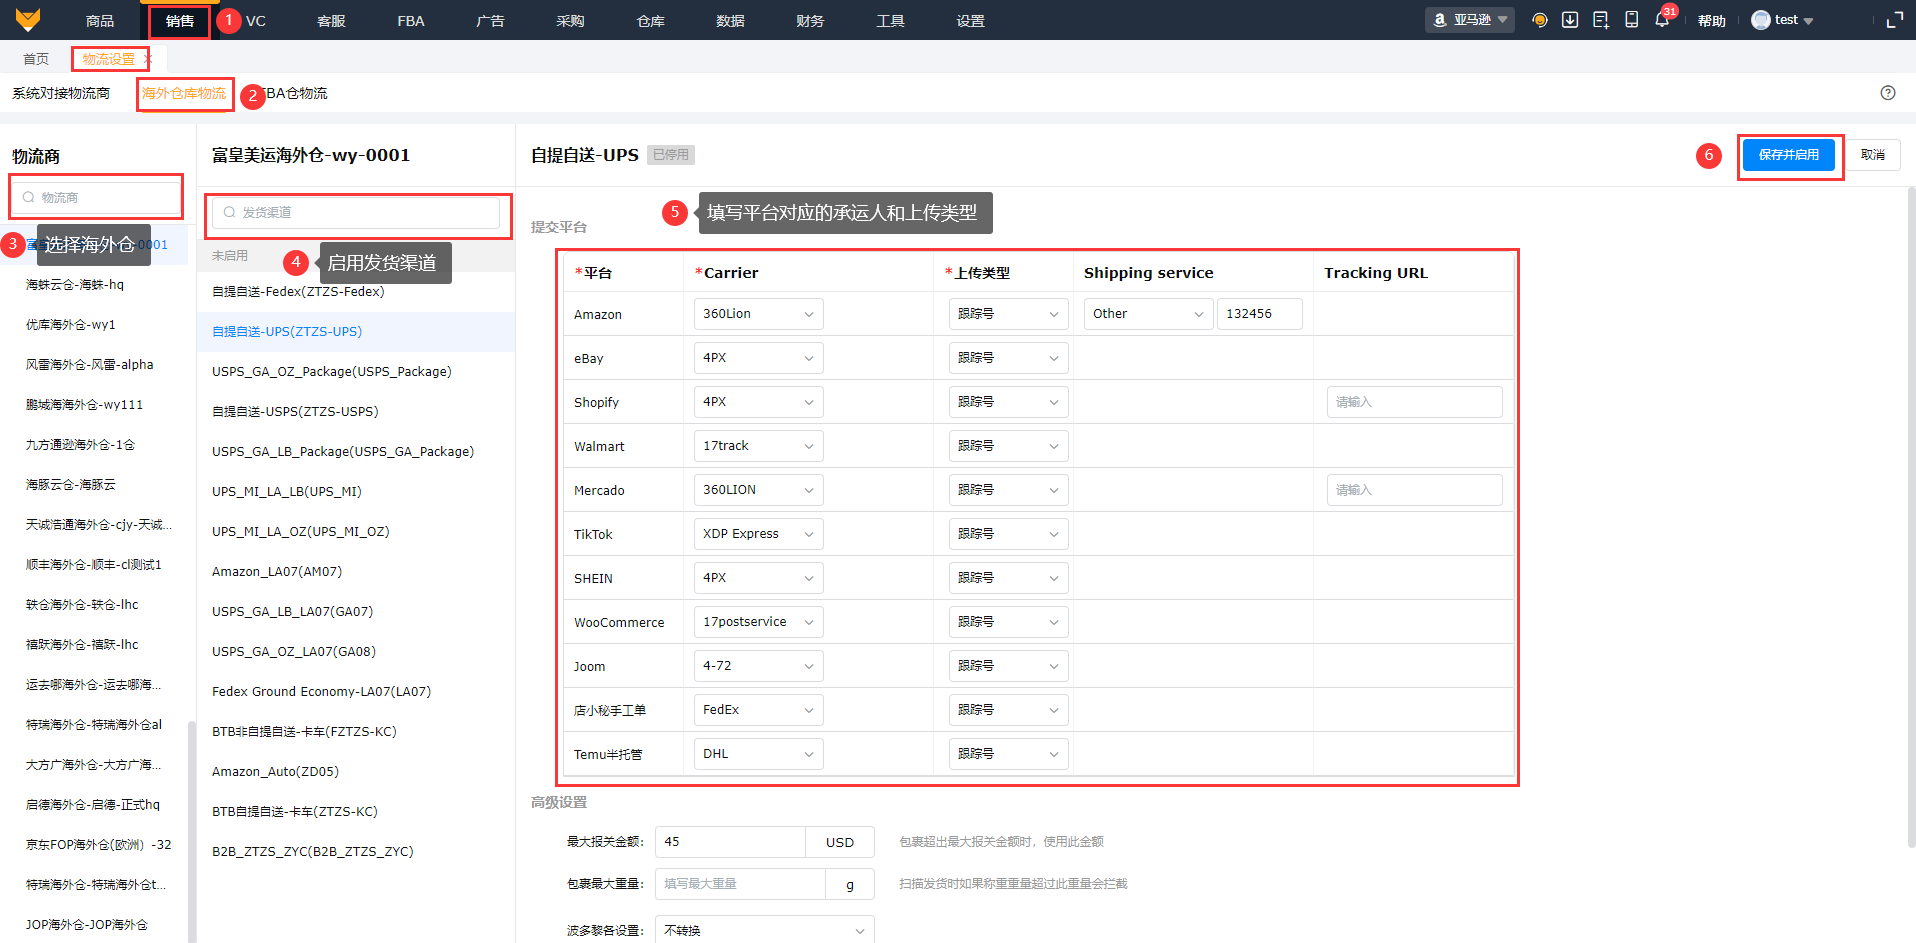Select USPS_GA_OZ_Package channel in list
This screenshot has height=943, width=1916.
pos(331,372)
